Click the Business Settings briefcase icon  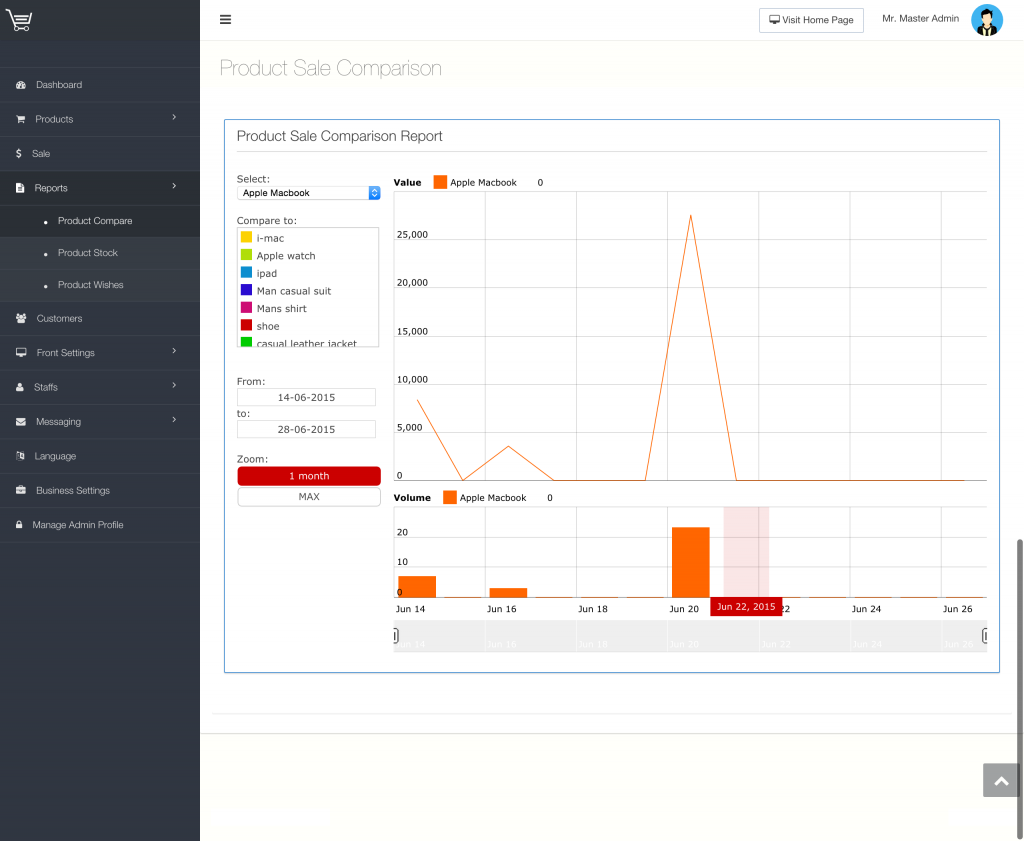pyautogui.click(x=21, y=490)
